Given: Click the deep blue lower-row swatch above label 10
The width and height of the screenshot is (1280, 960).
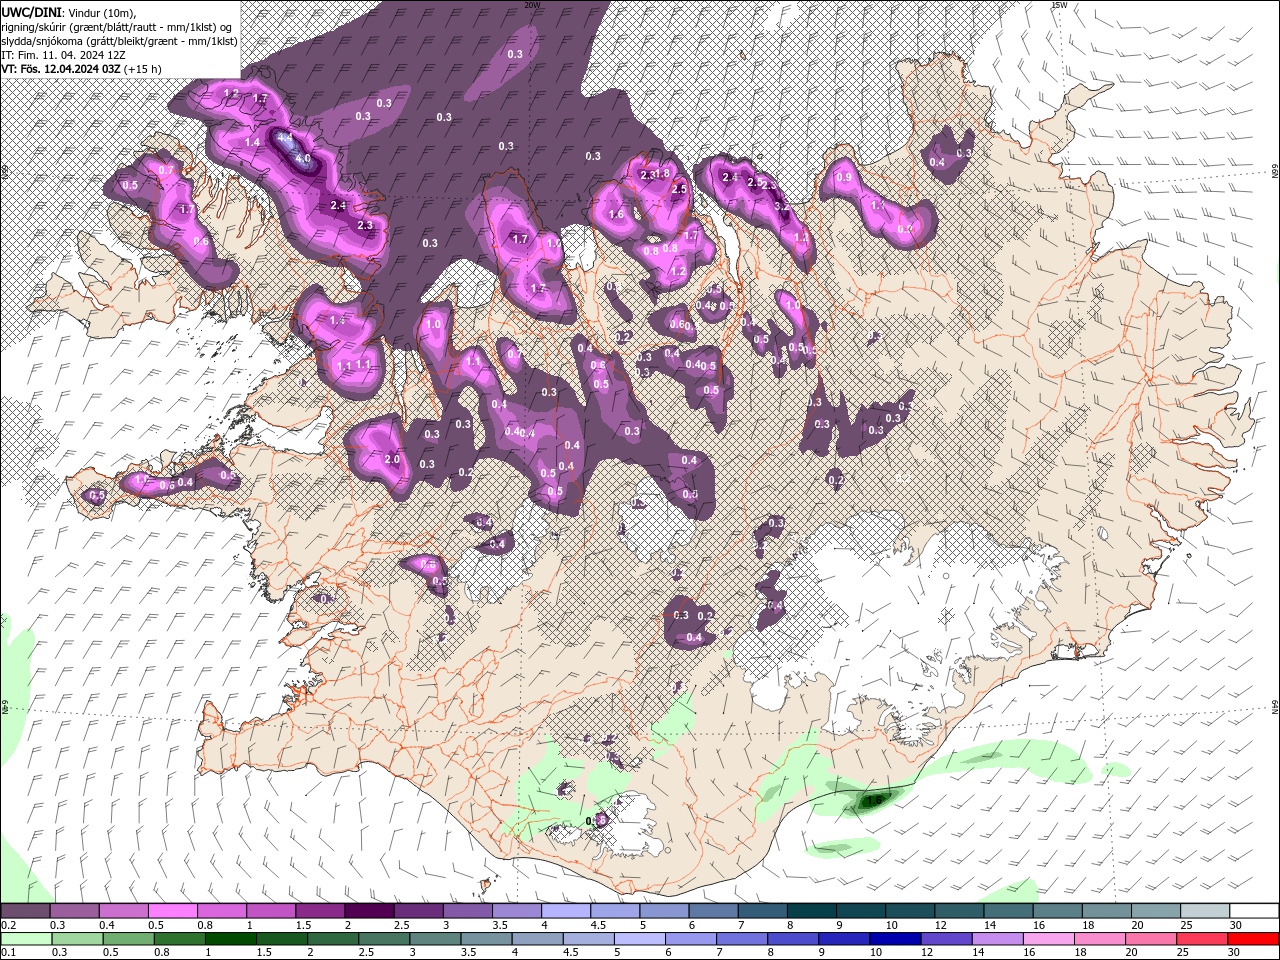Looking at the screenshot, I should click(x=895, y=939).
